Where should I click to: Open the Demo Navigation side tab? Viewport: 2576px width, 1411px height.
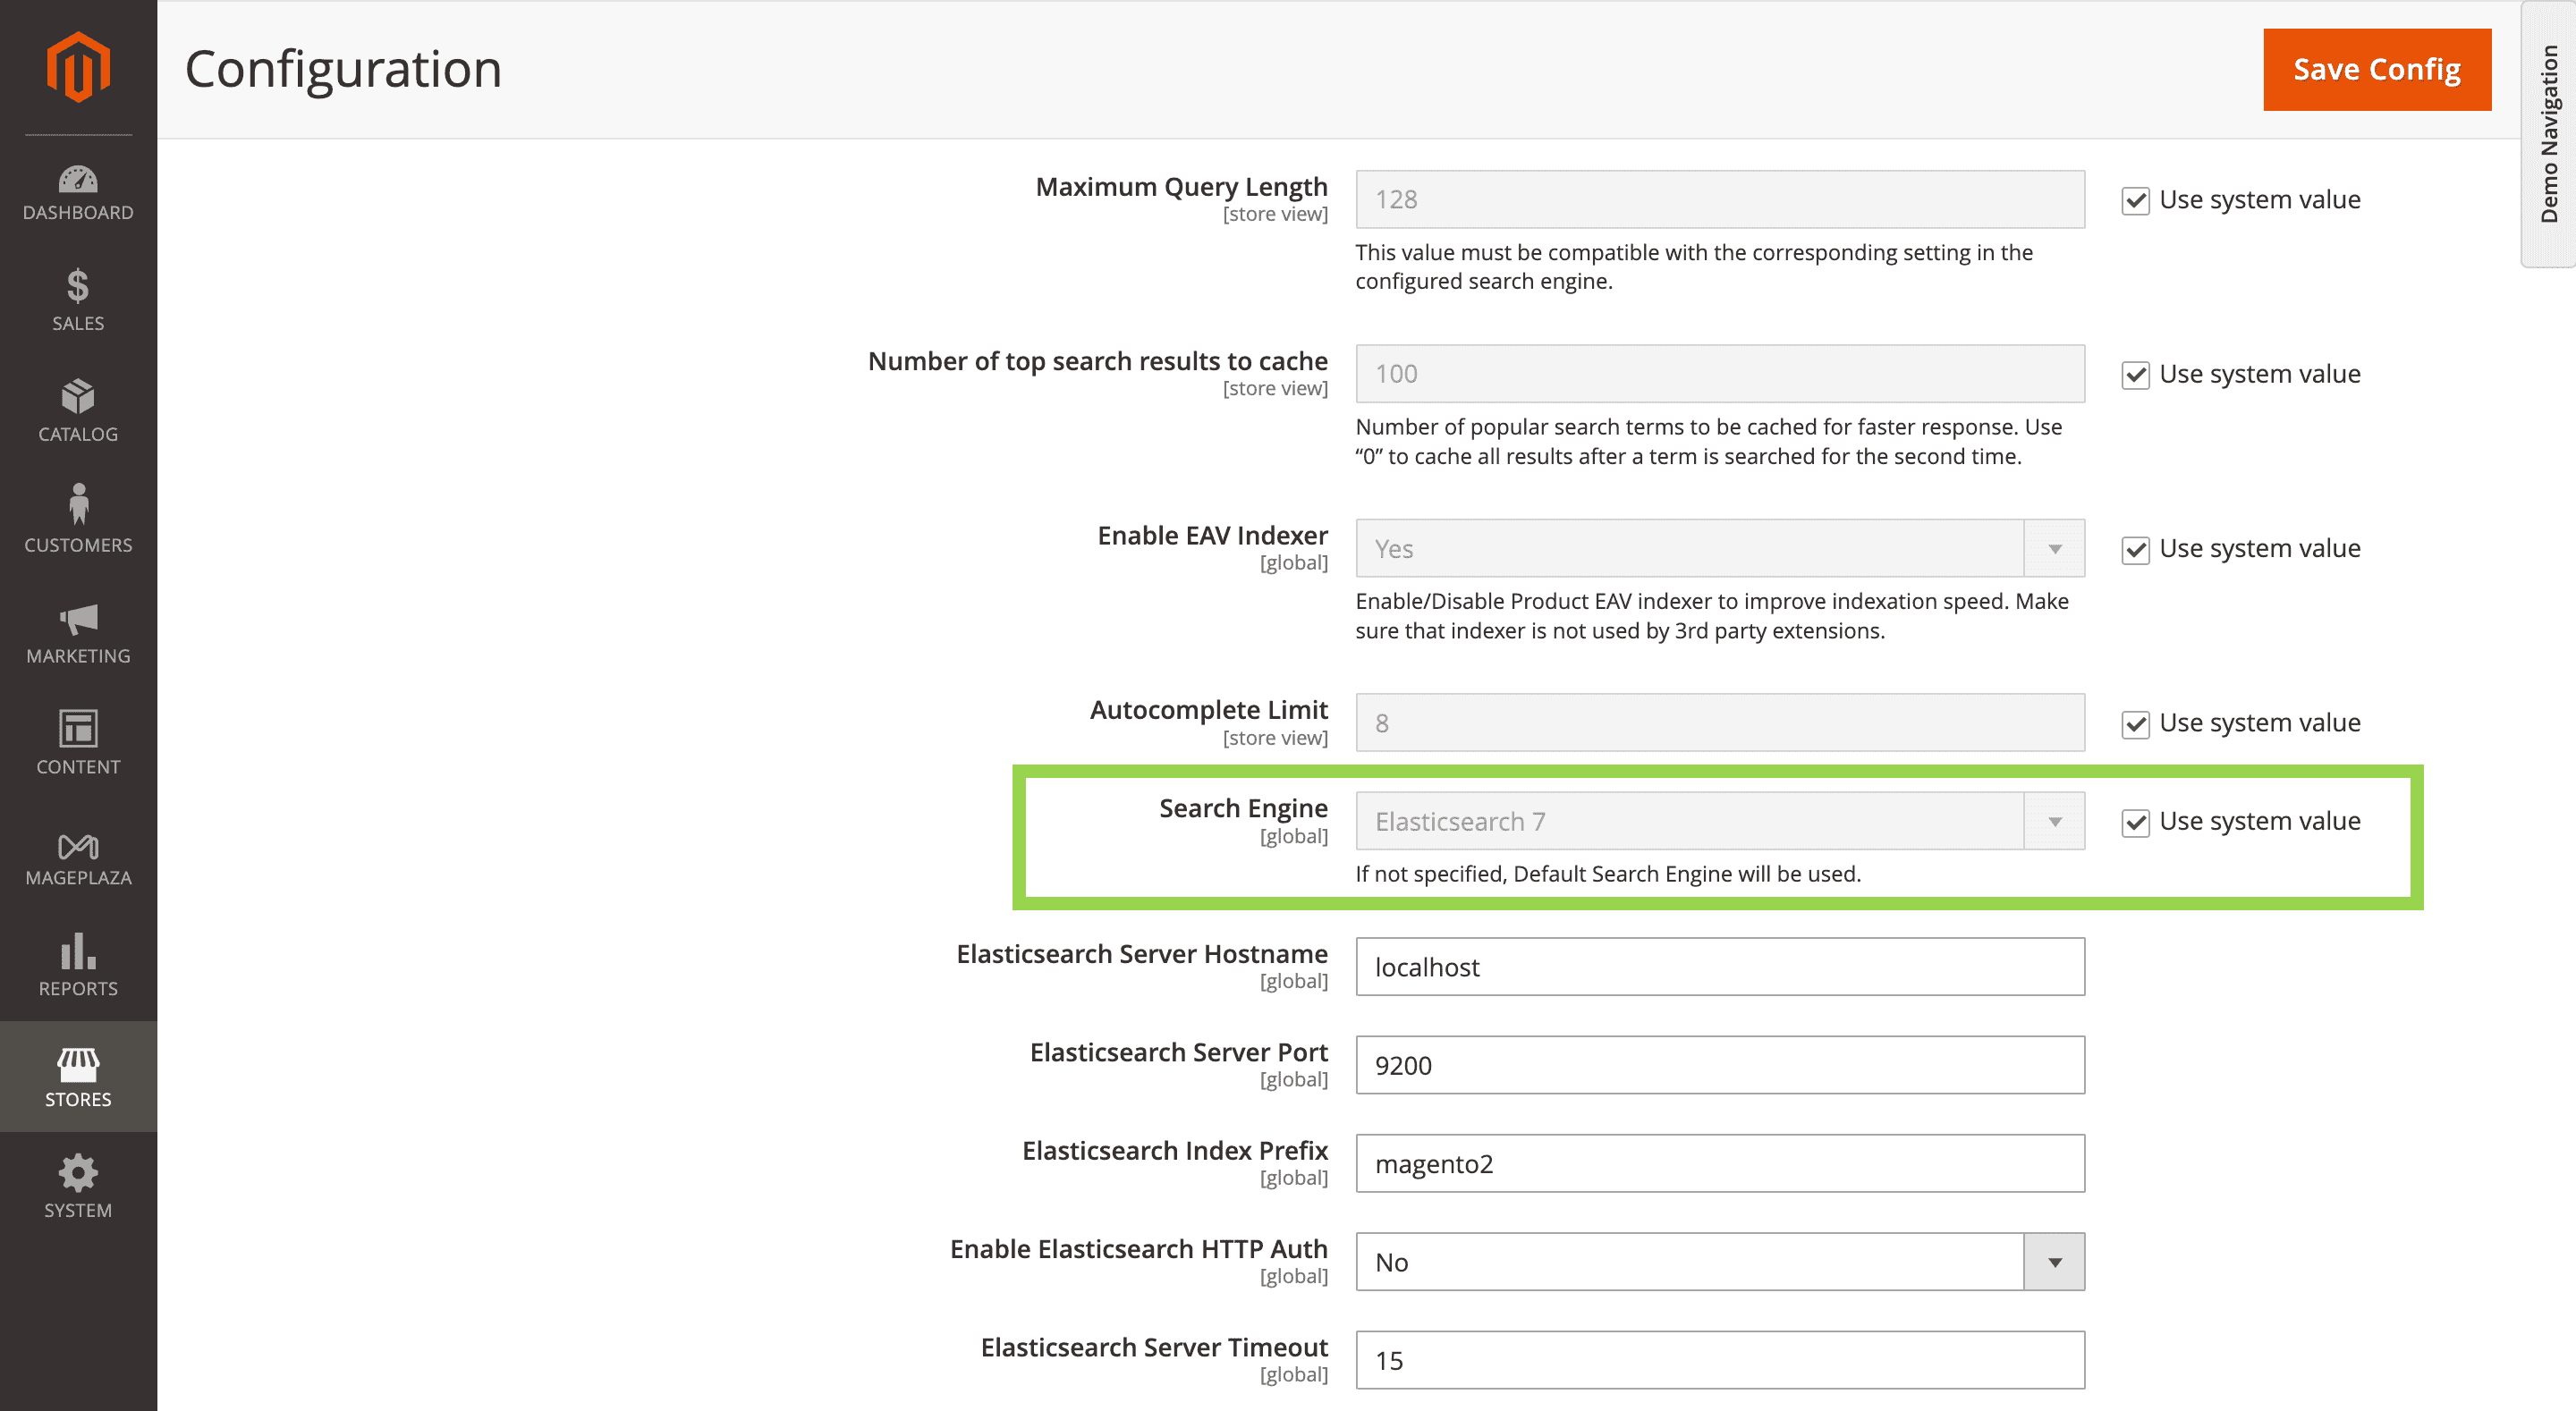pos(2549,134)
